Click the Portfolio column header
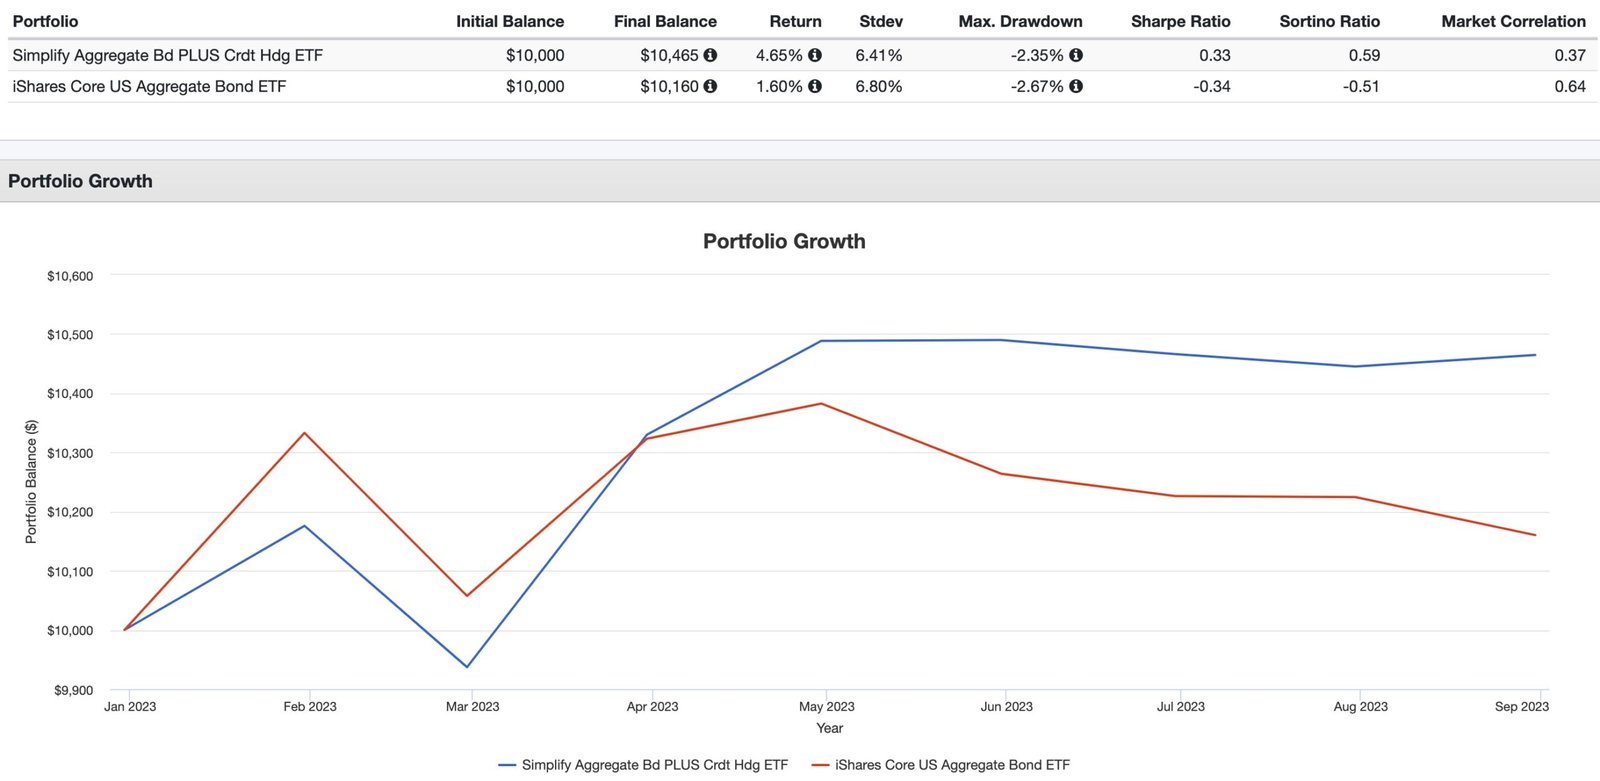 pos(45,21)
